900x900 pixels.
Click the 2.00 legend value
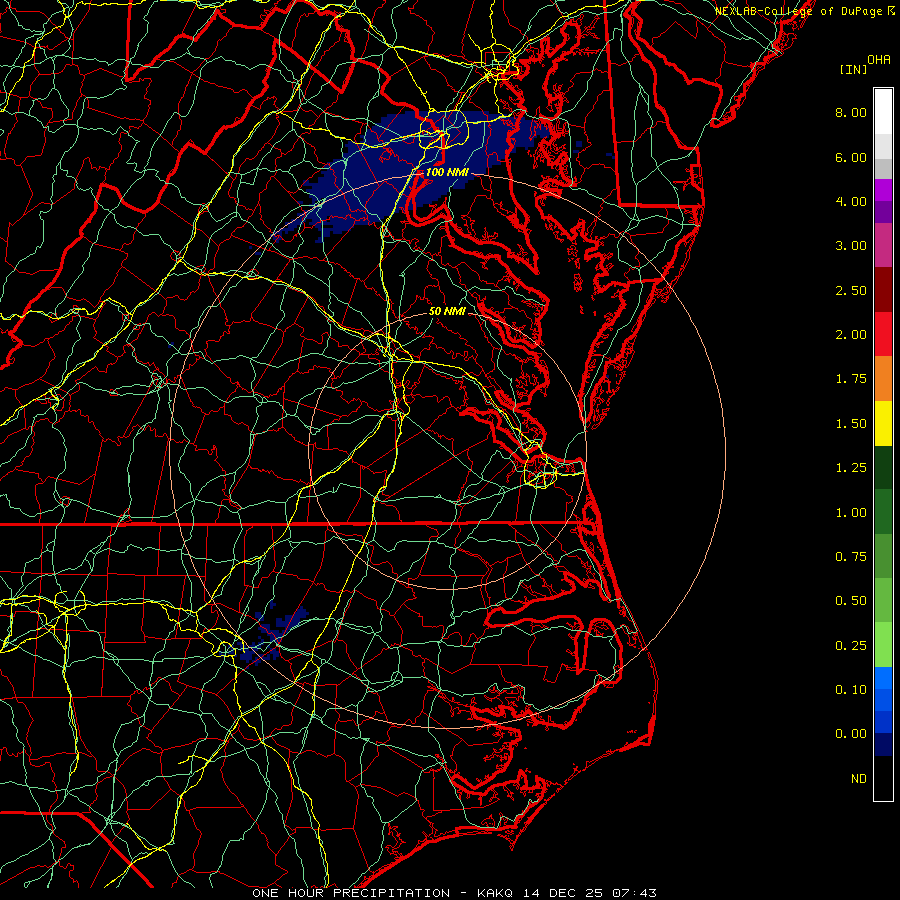tap(851, 335)
